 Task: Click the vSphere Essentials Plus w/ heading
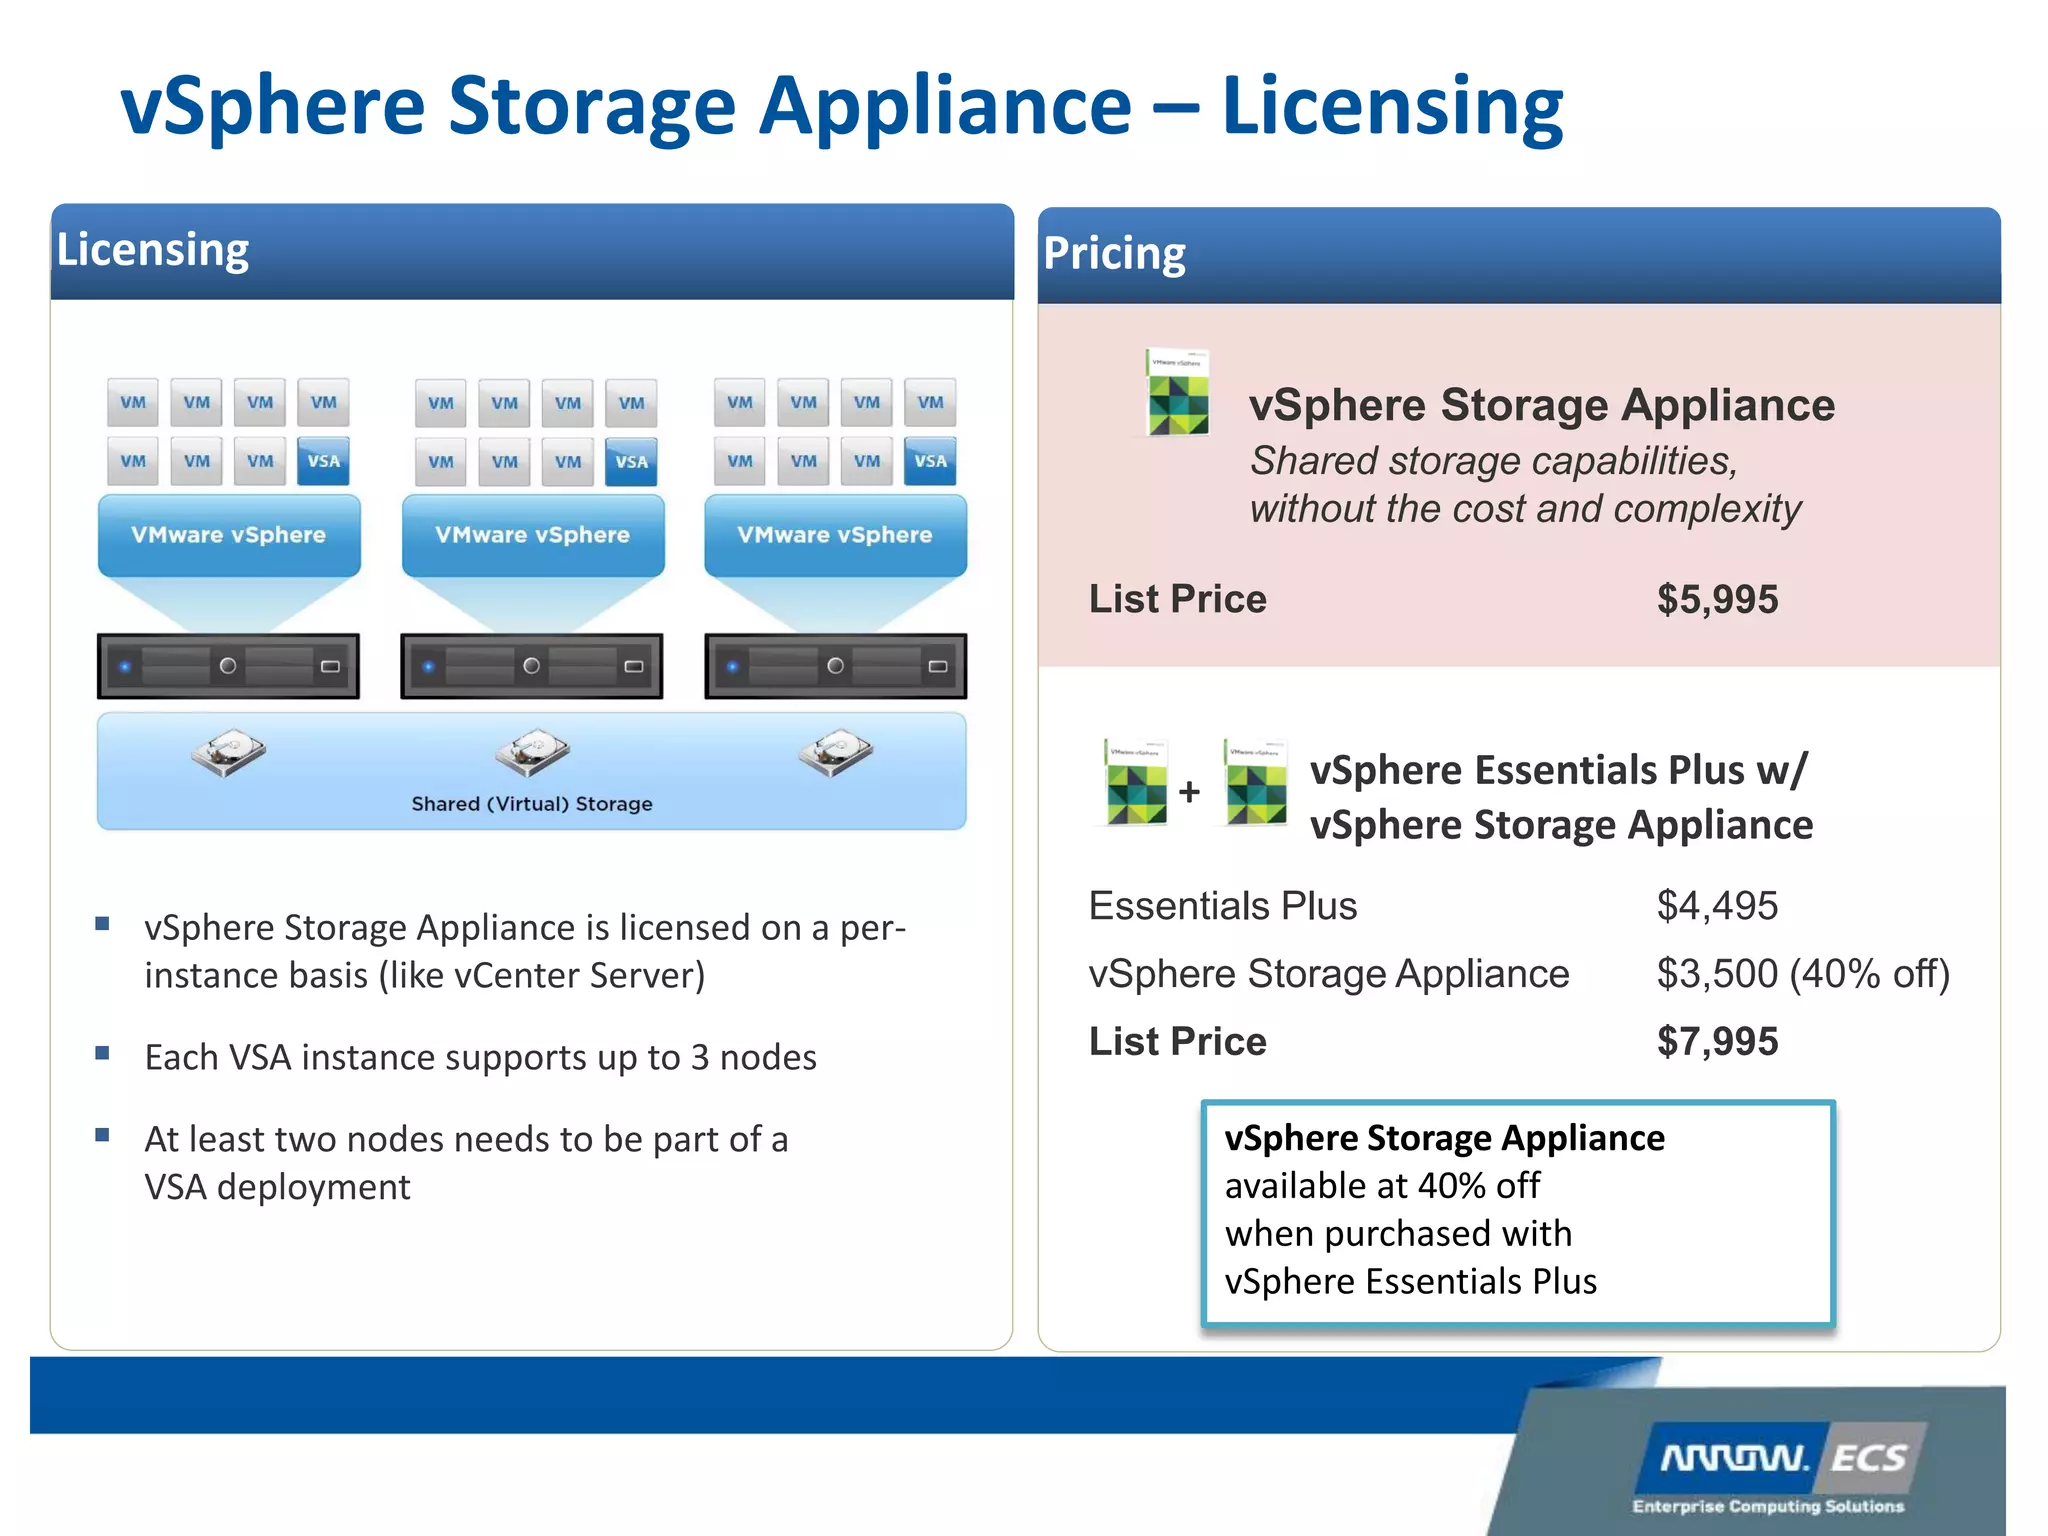click(1560, 797)
